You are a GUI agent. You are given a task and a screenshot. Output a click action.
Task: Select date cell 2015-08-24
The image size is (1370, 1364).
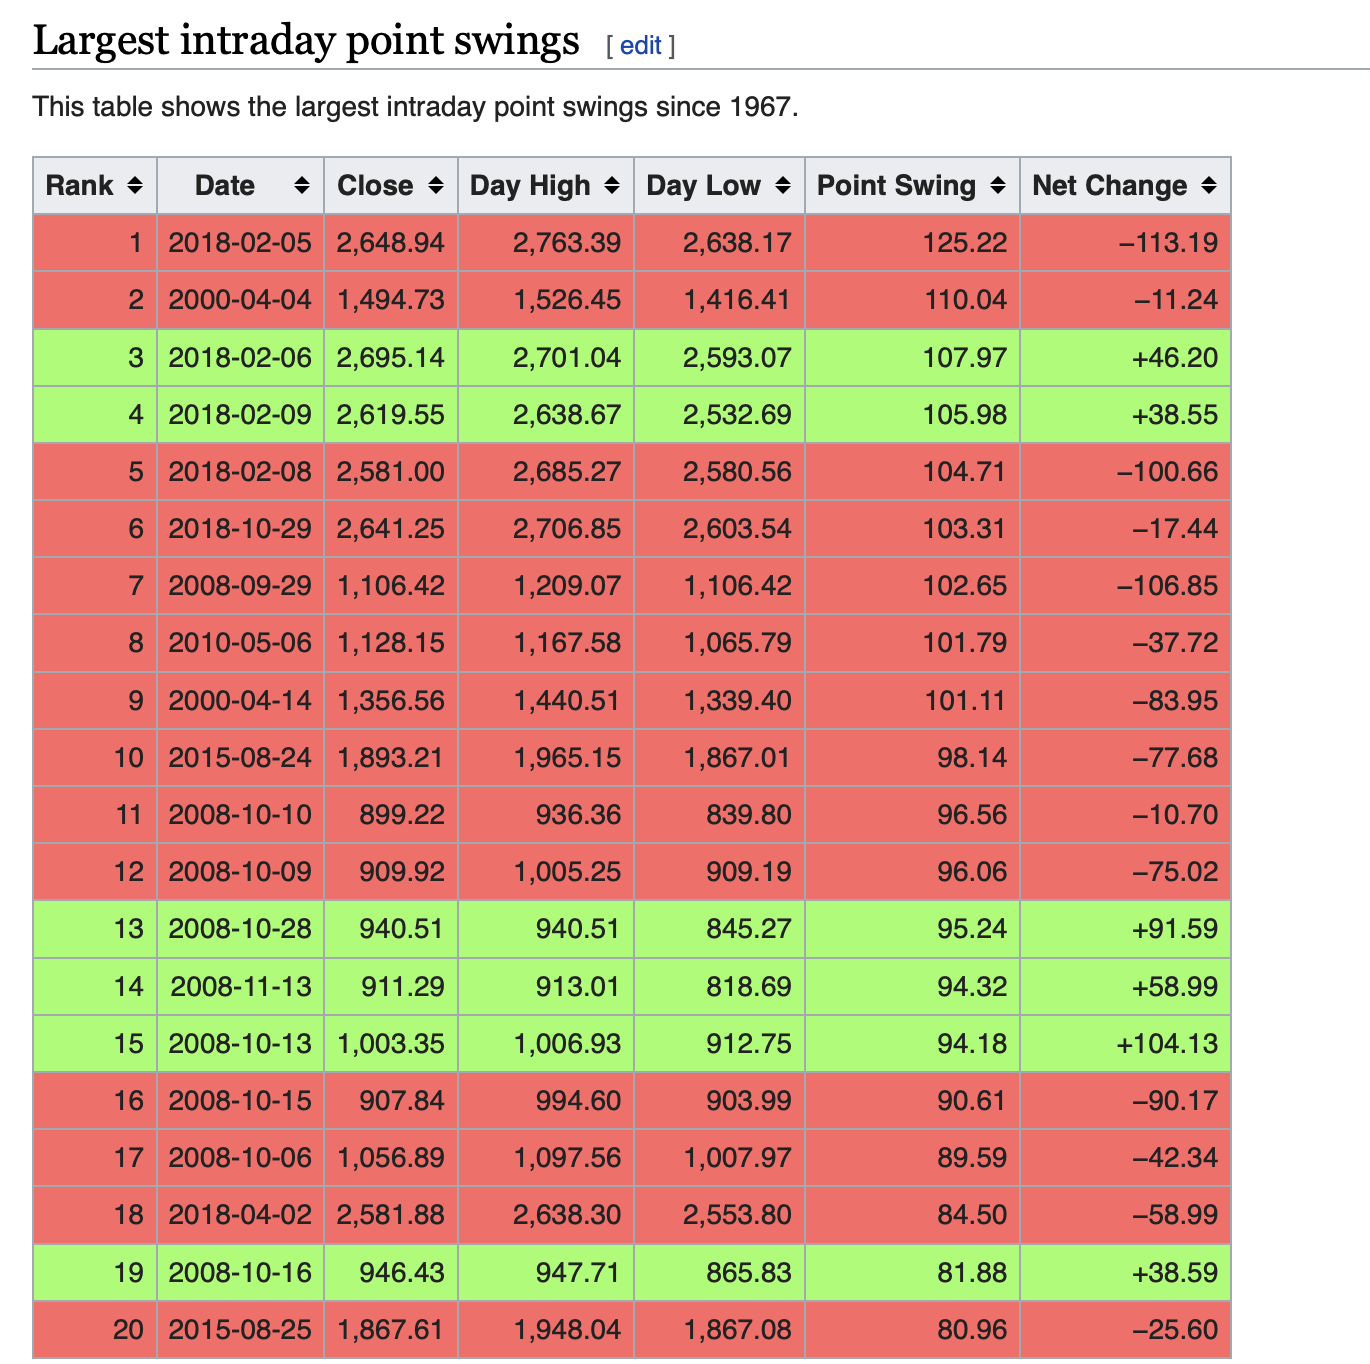[240, 758]
